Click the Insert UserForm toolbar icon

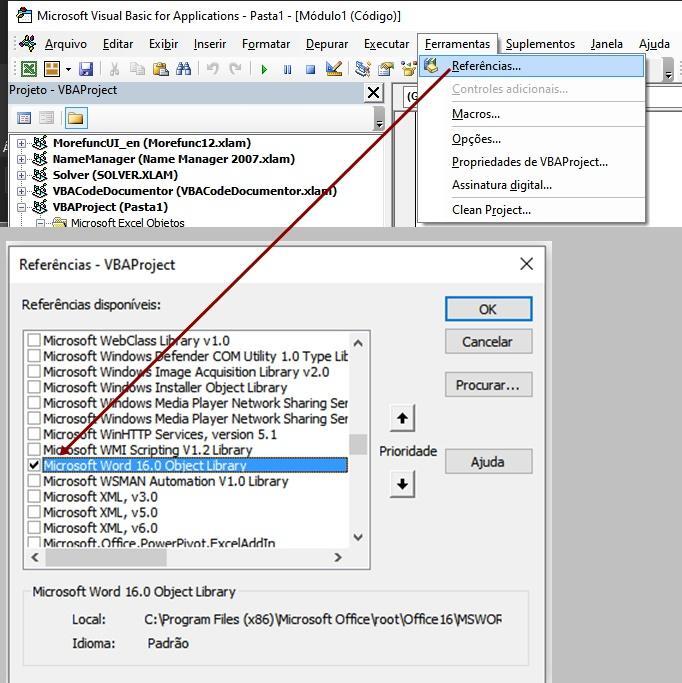pyautogui.click(x=52, y=69)
